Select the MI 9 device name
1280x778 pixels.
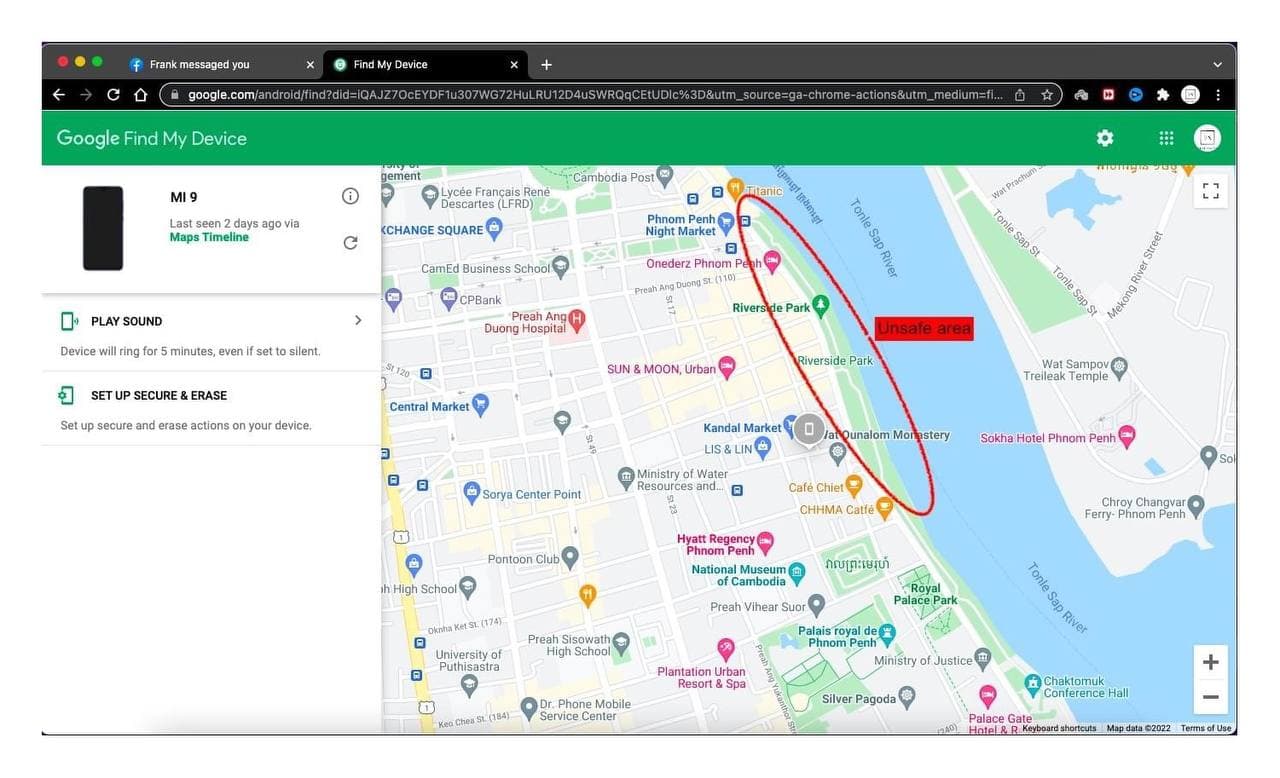(184, 197)
